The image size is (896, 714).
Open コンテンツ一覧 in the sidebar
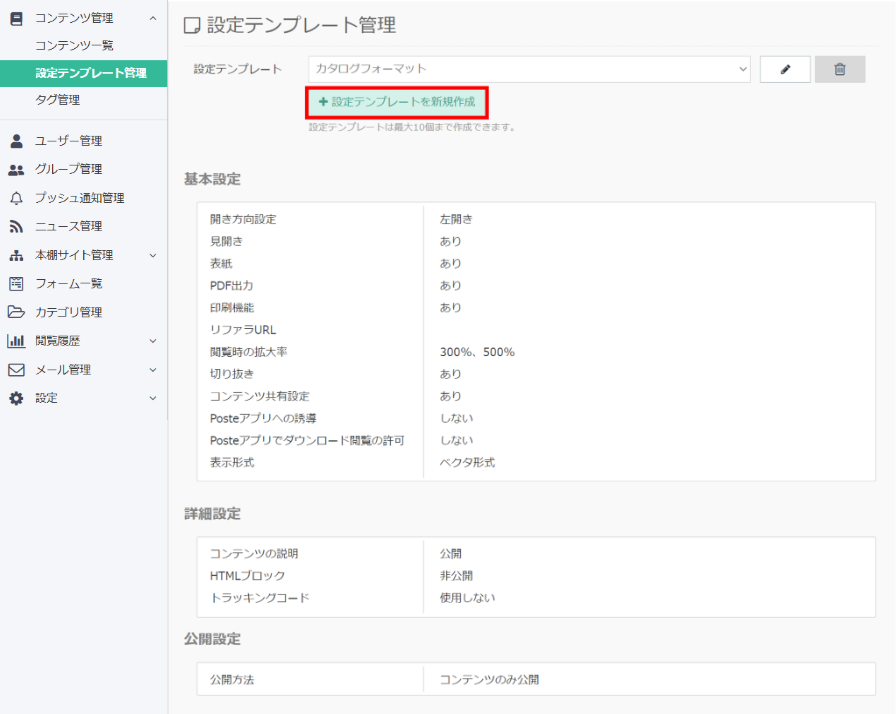[74, 46]
